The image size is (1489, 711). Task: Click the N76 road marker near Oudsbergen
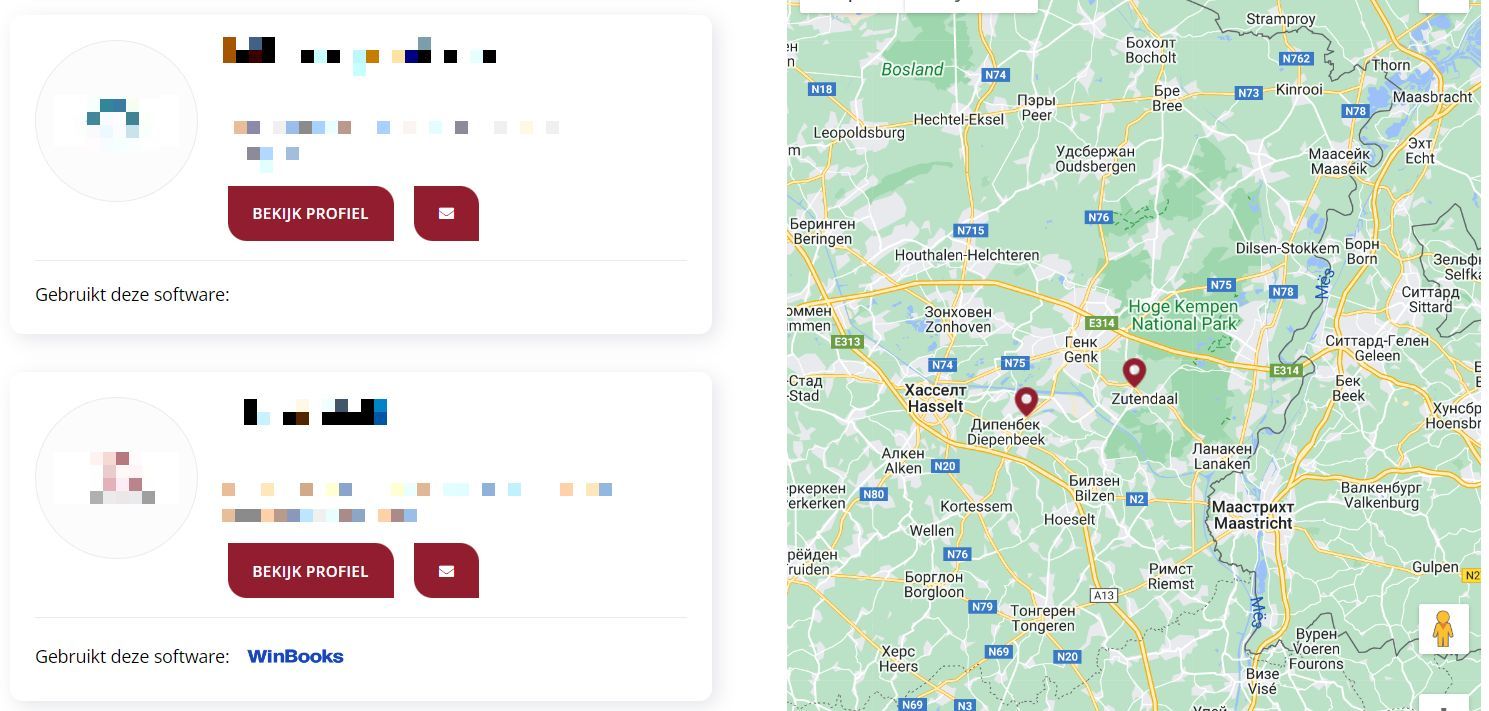[x=1099, y=217]
